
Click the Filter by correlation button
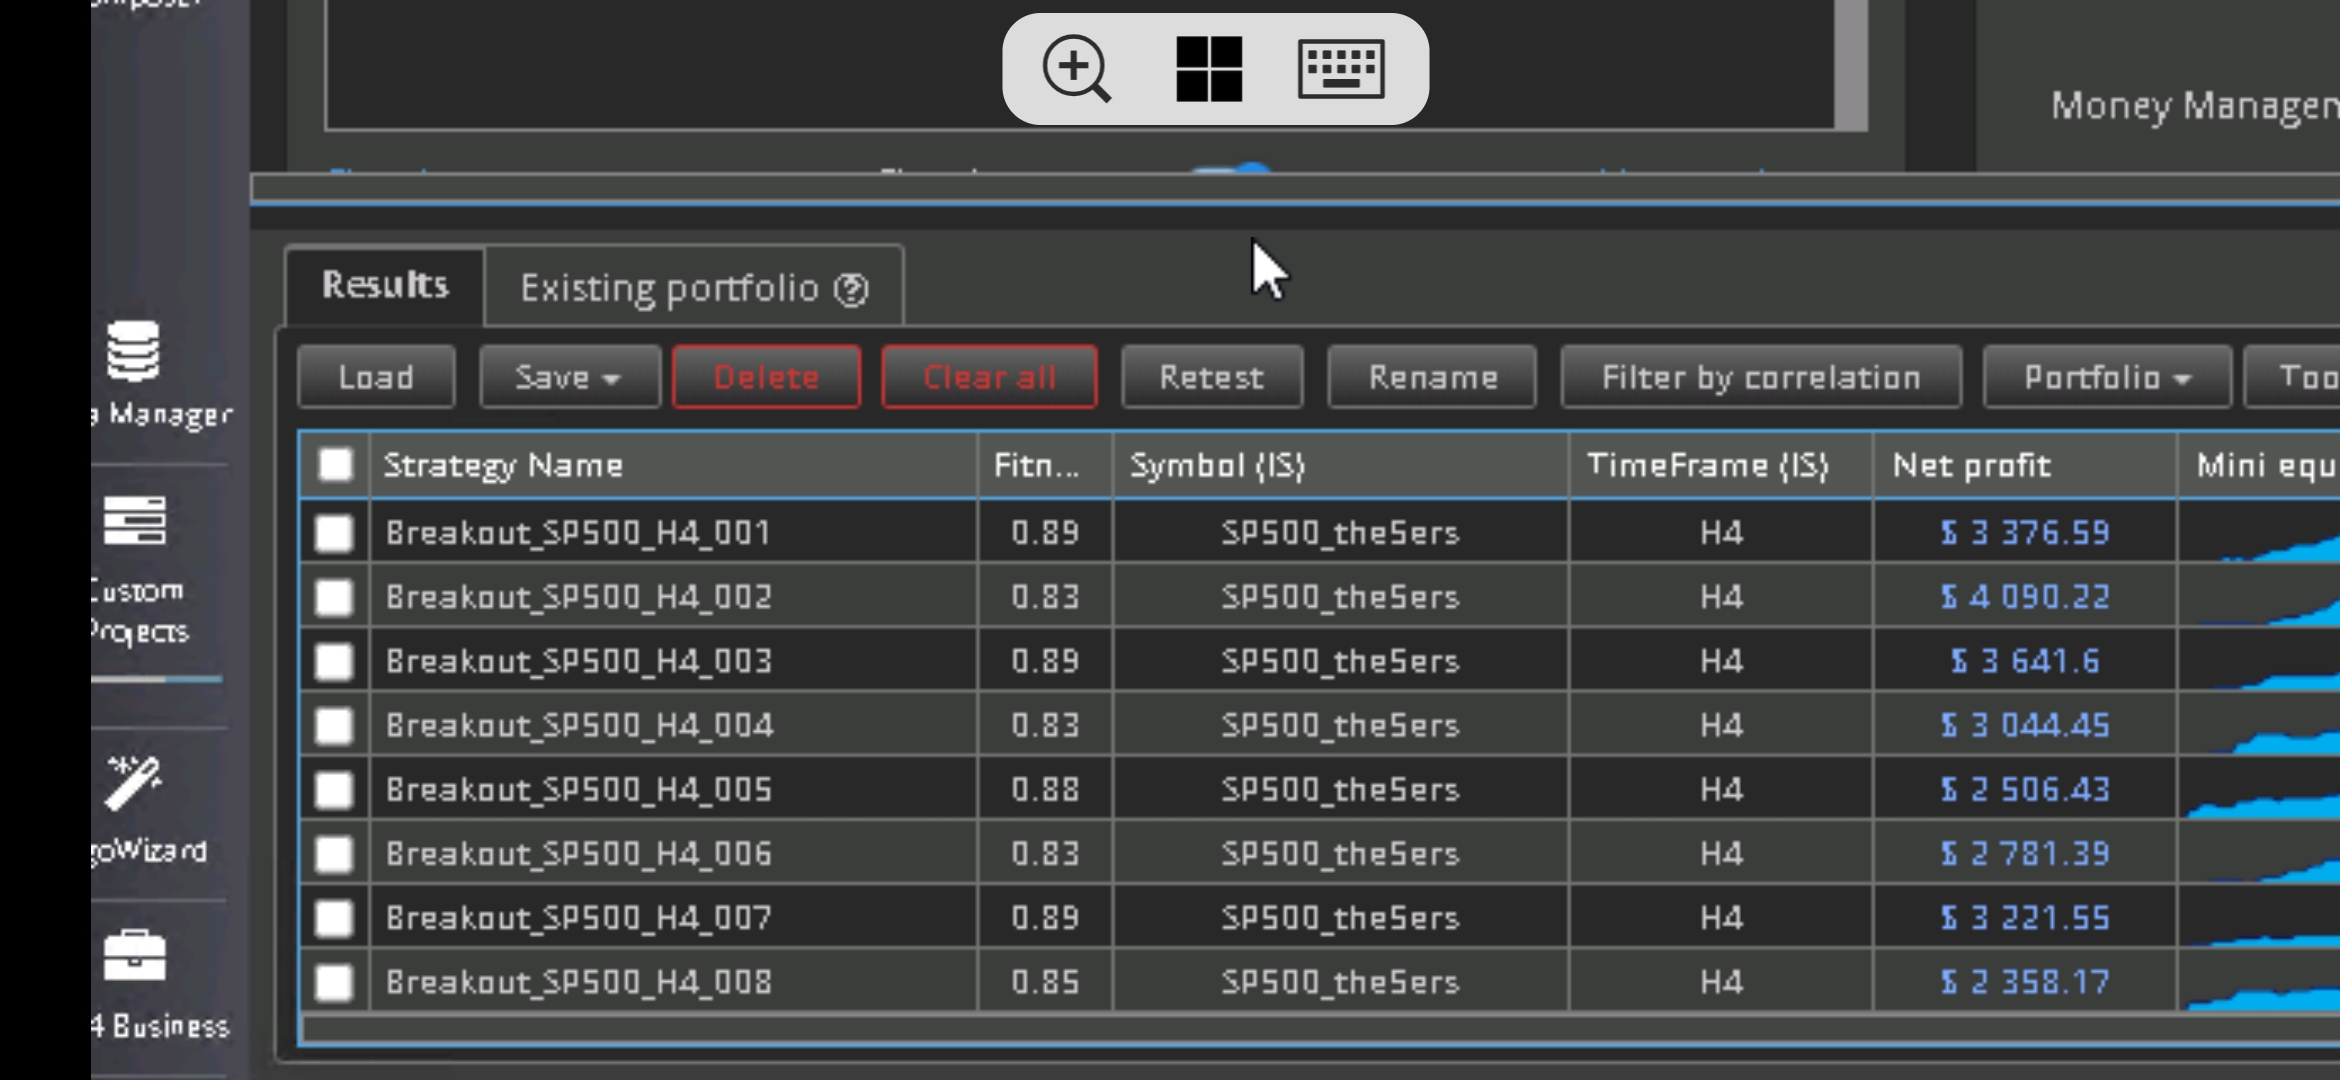pyautogui.click(x=1760, y=378)
